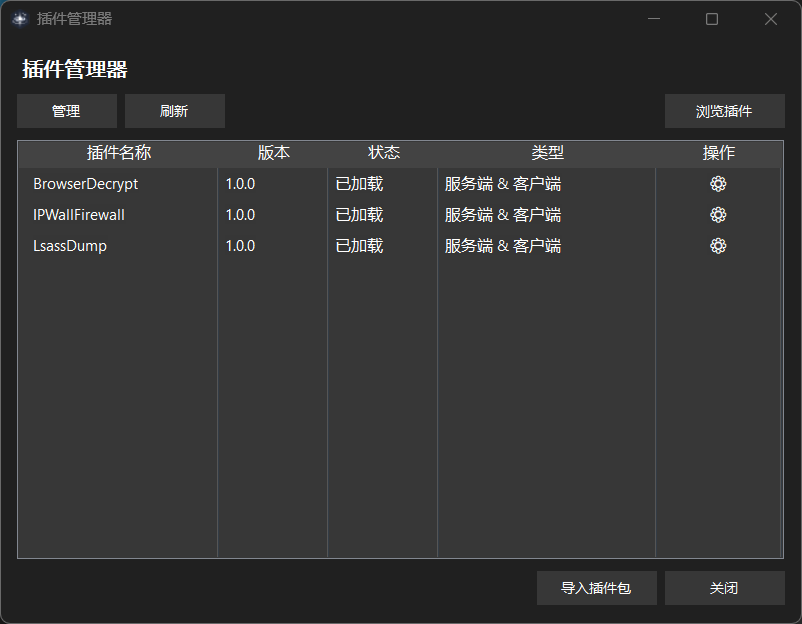Close the 插件管理器 window via title bar

pyautogui.click(x=771, y=19)
